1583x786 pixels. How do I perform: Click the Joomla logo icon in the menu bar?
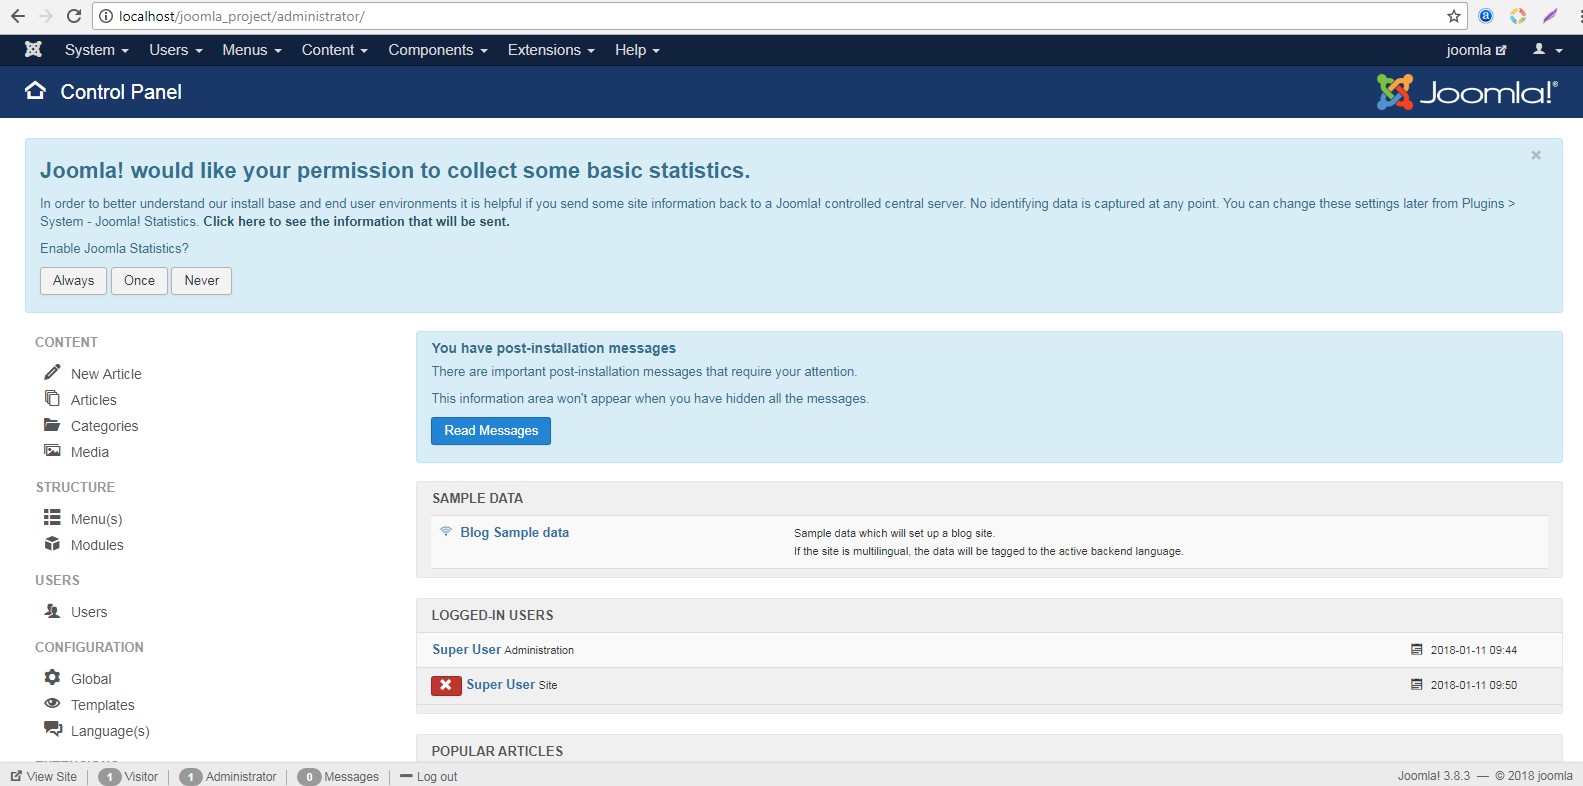33,49
